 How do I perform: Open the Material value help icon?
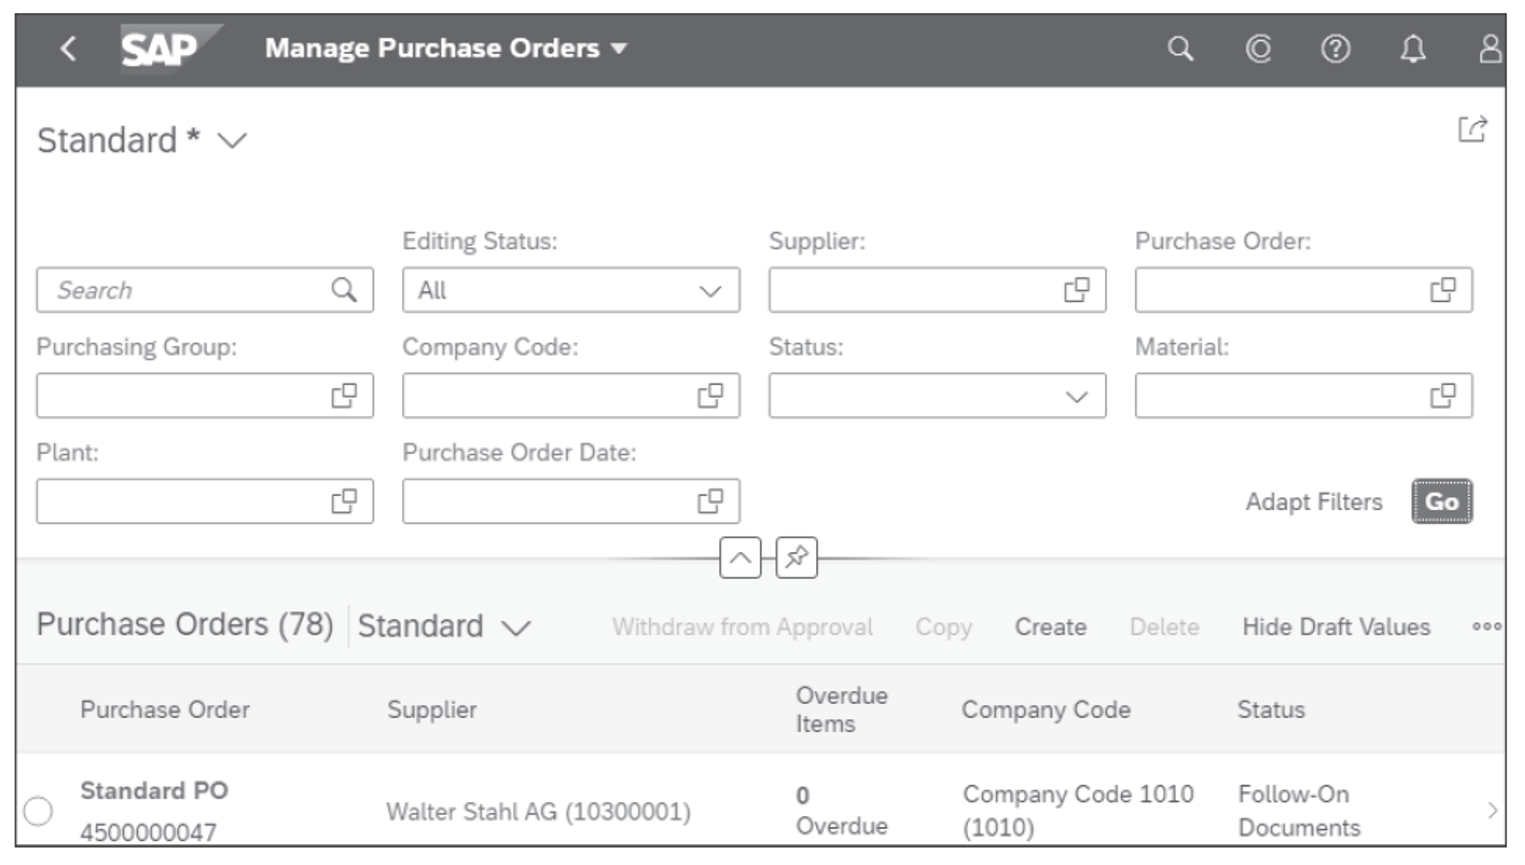point(1443,395)
